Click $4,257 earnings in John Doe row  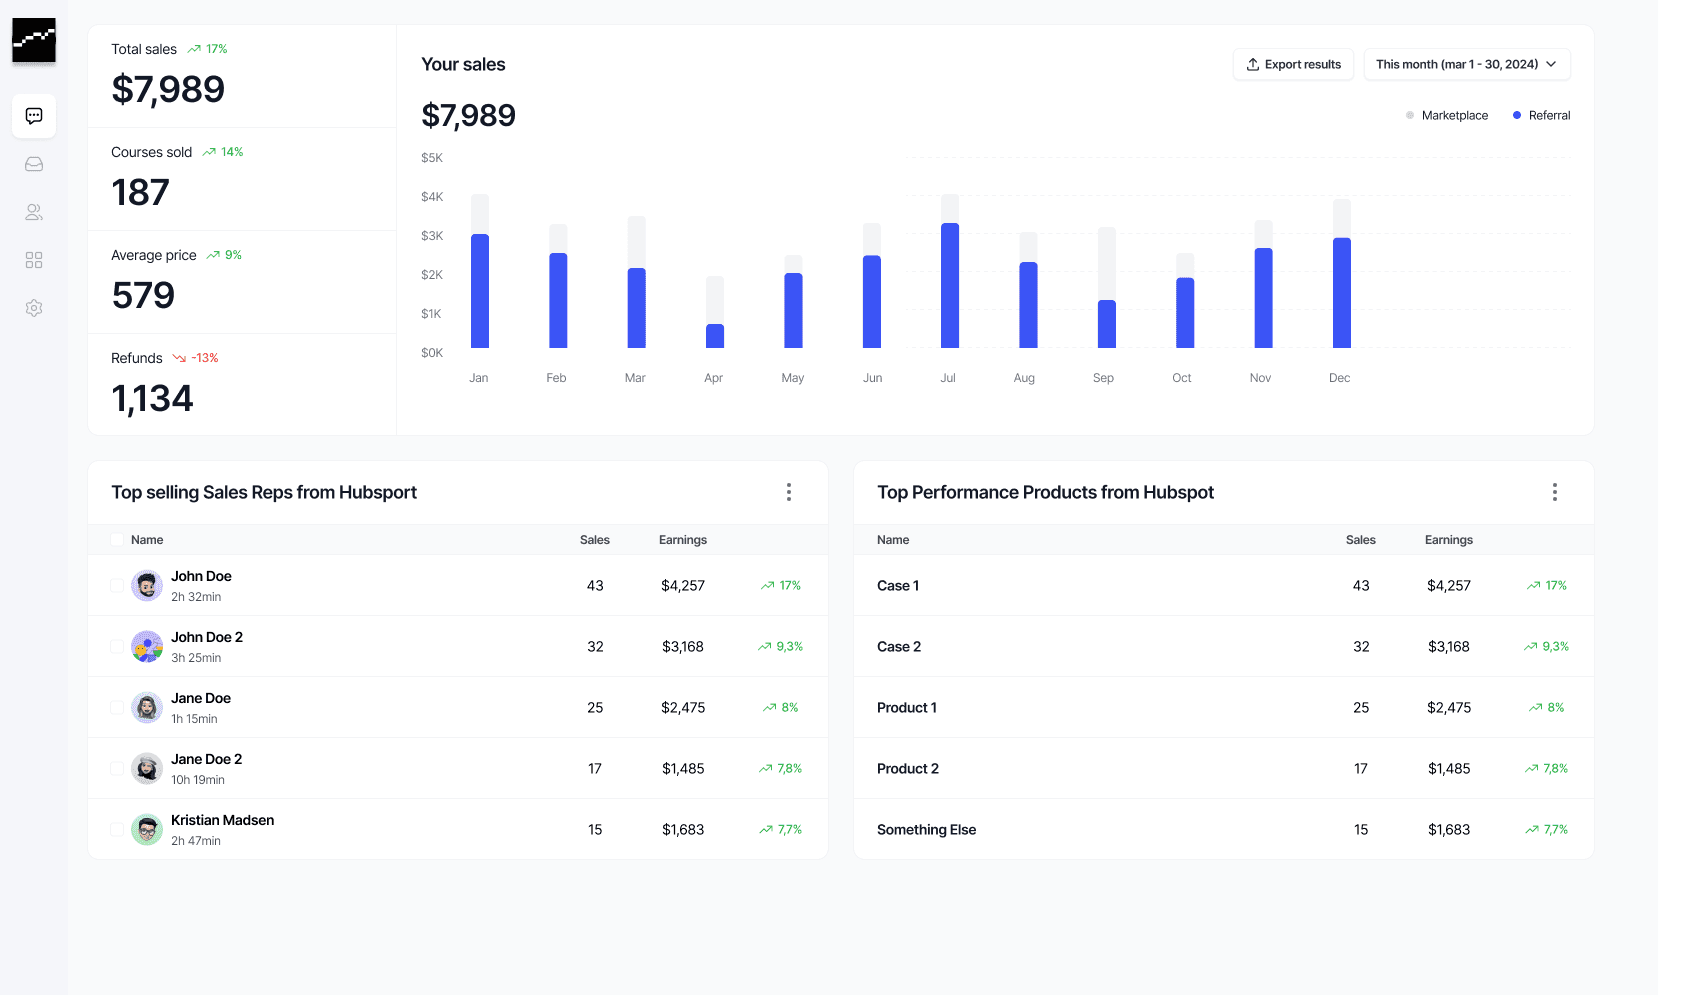pos(683,586)
